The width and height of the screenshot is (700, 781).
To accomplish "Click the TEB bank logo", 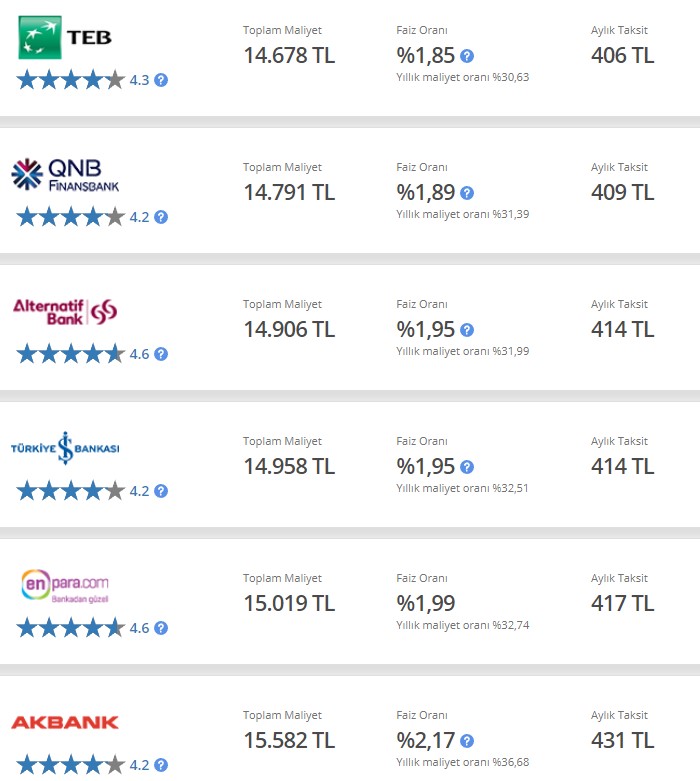I will tap(65, 37).
